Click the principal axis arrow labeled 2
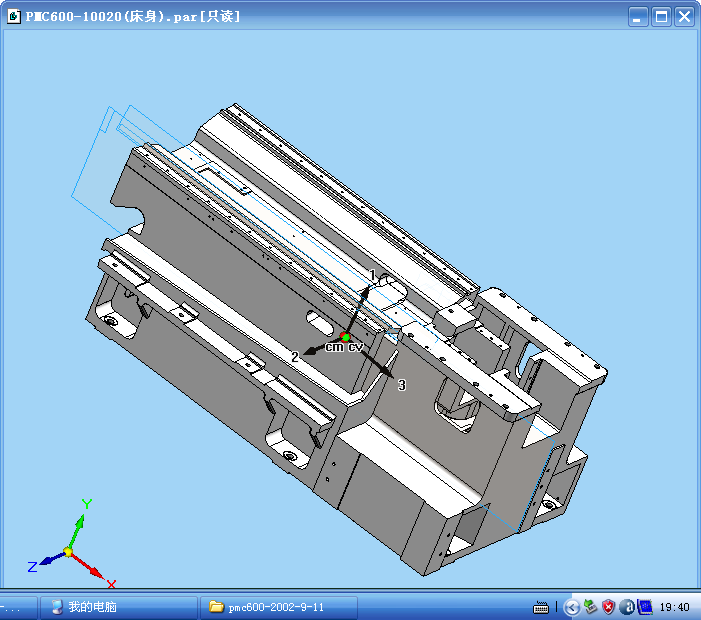This screenshot has width=701, height=620. (x=321, y=348)
